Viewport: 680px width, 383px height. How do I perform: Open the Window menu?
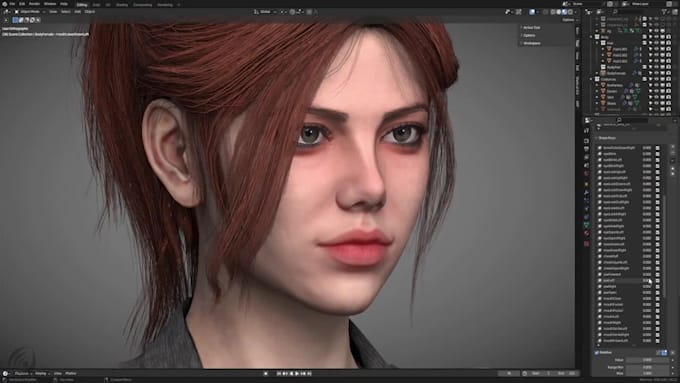(x=50, y=4)
